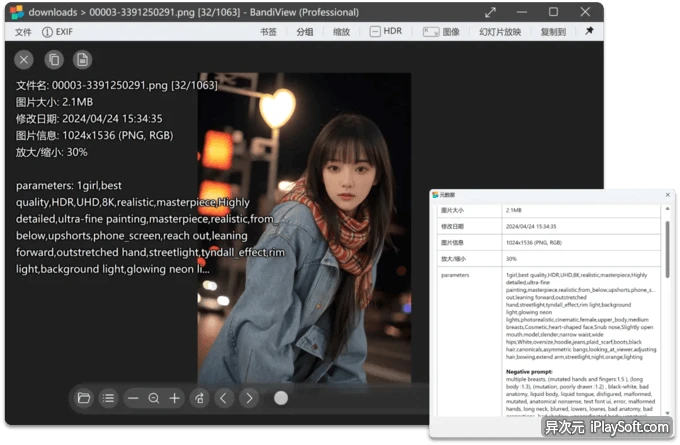Click the BandiView app icon in title bar

(17, 12)
